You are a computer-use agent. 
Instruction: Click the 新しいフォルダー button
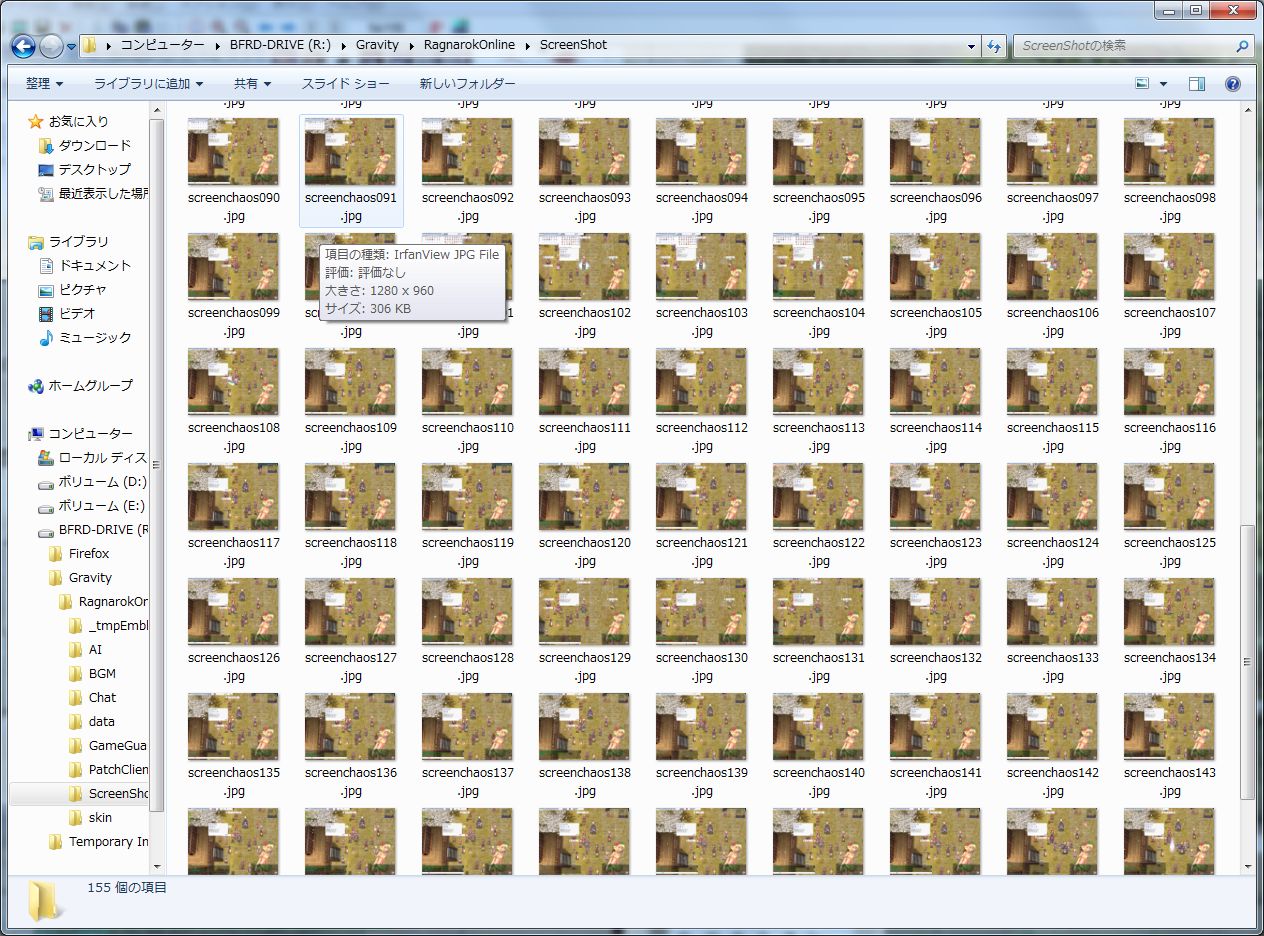tap(468, 84)
